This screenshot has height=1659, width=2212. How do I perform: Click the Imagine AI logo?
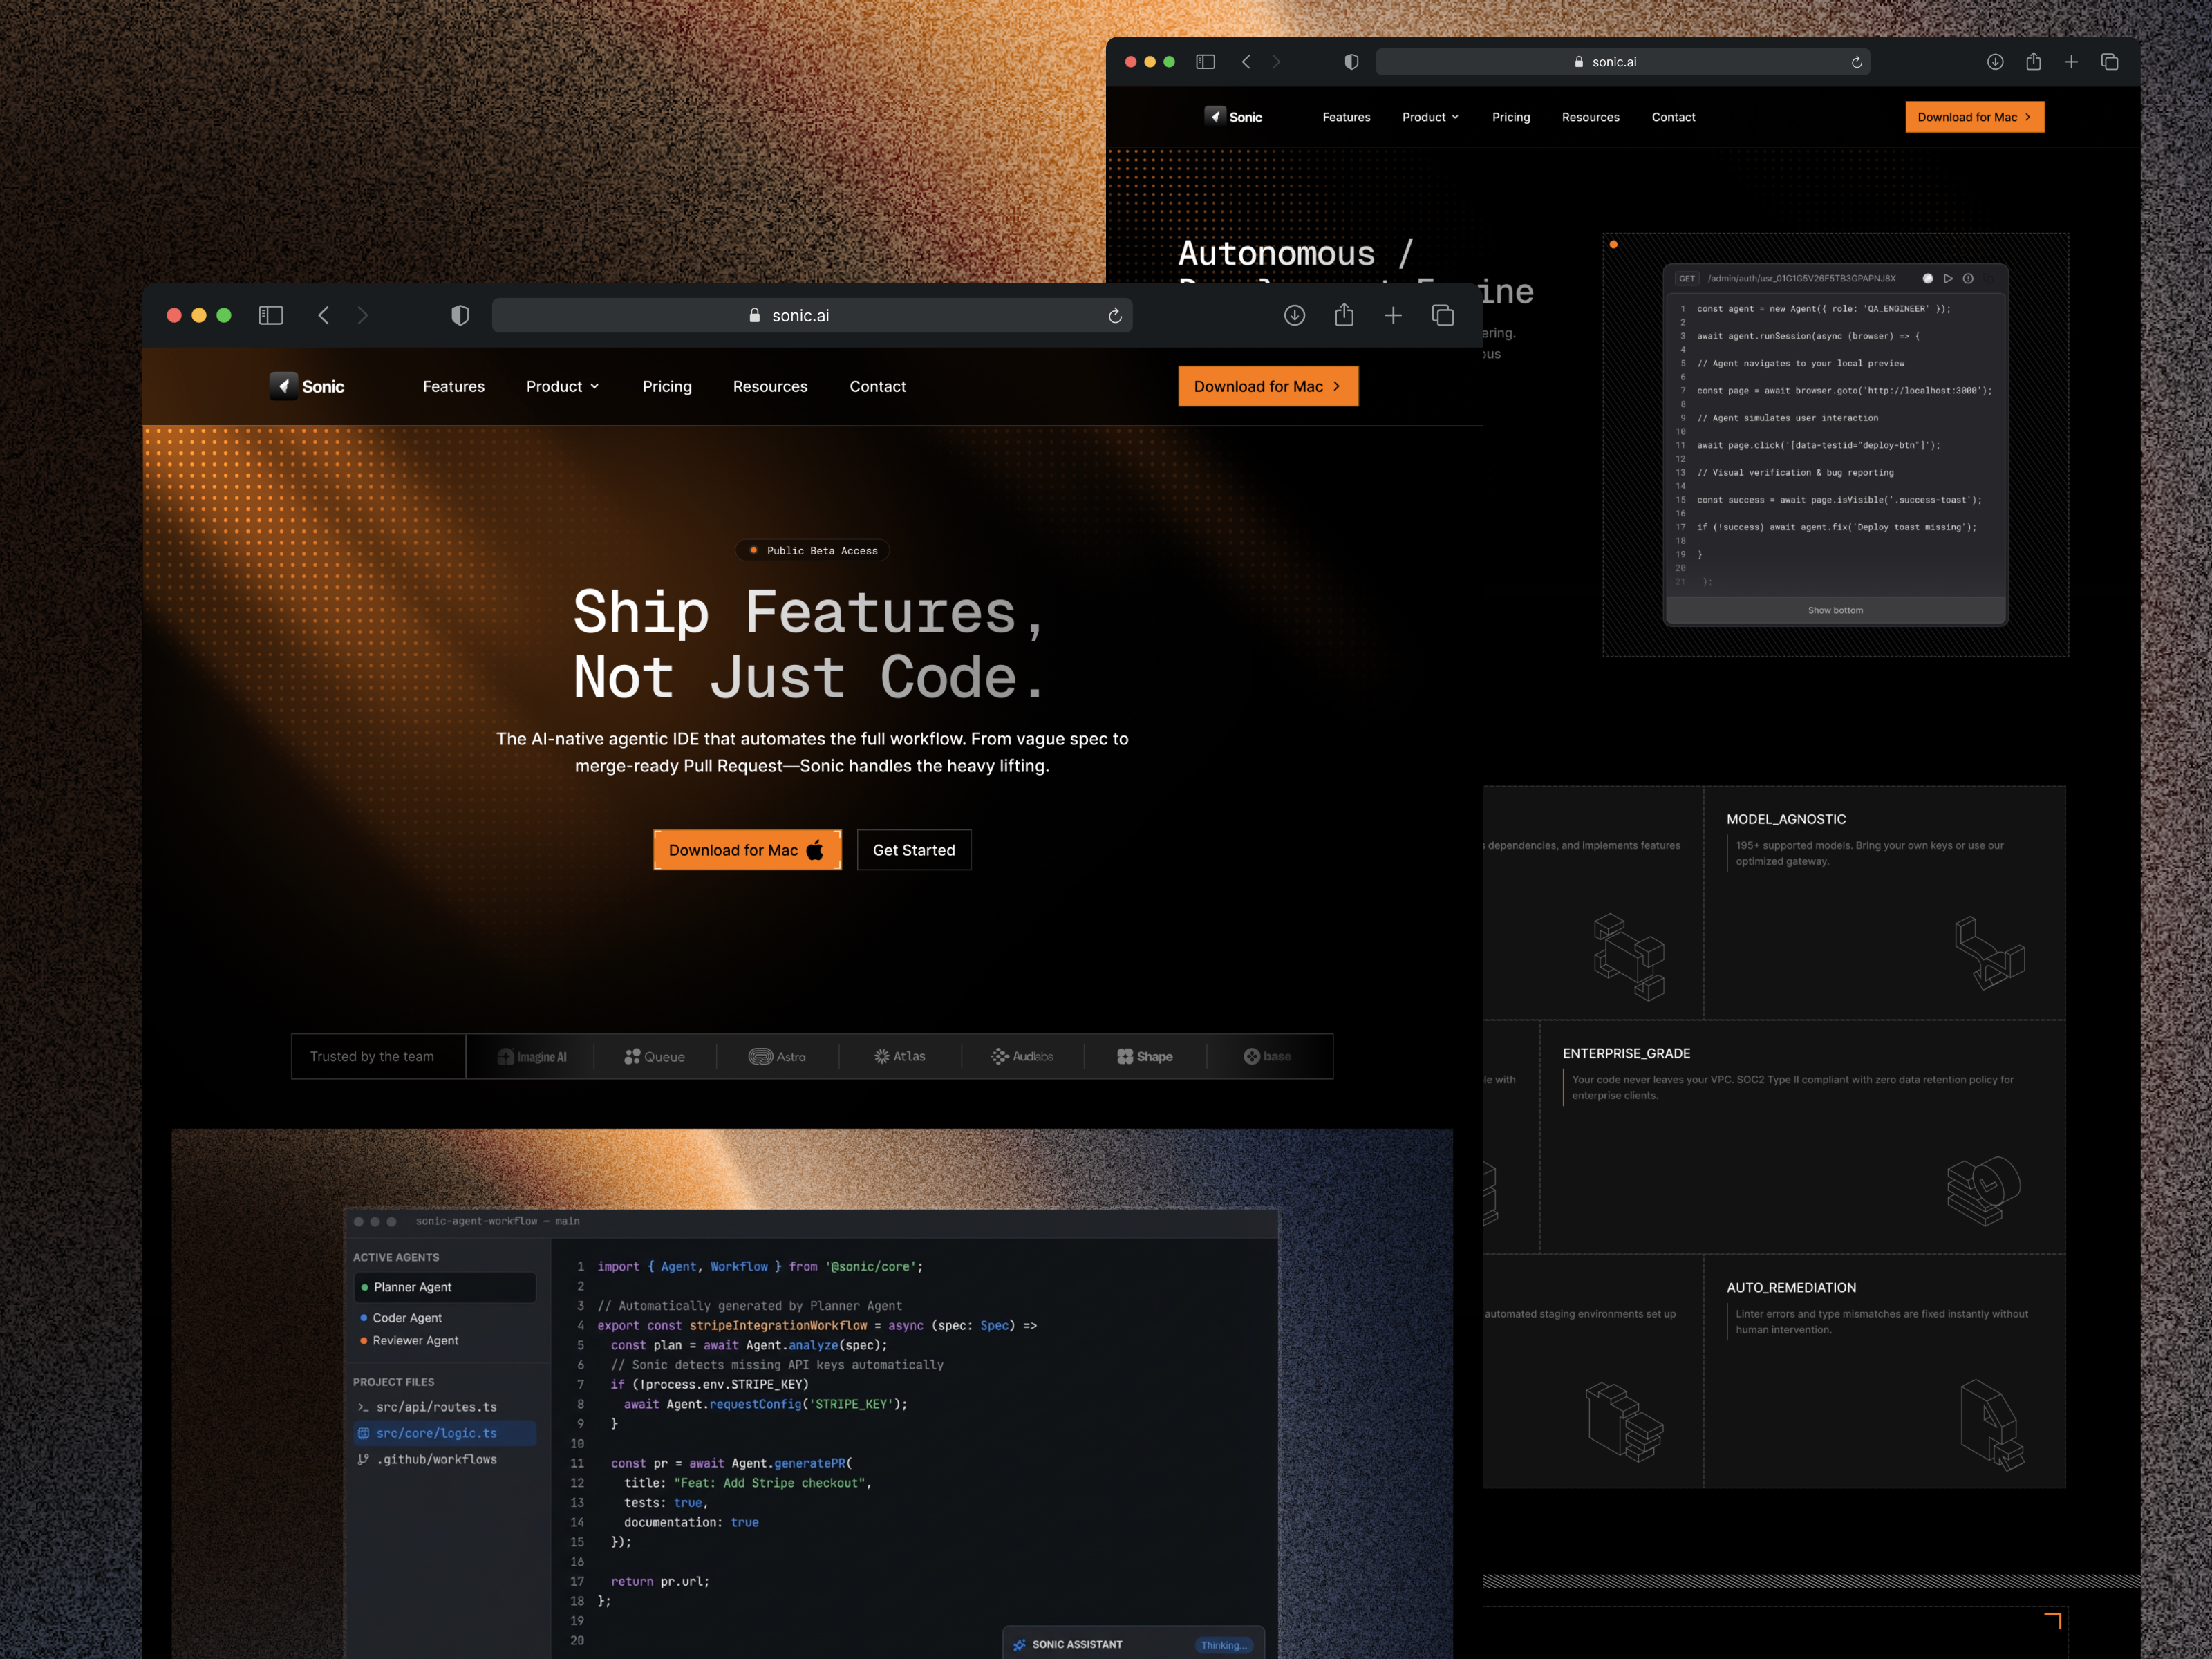(532, 1057)
